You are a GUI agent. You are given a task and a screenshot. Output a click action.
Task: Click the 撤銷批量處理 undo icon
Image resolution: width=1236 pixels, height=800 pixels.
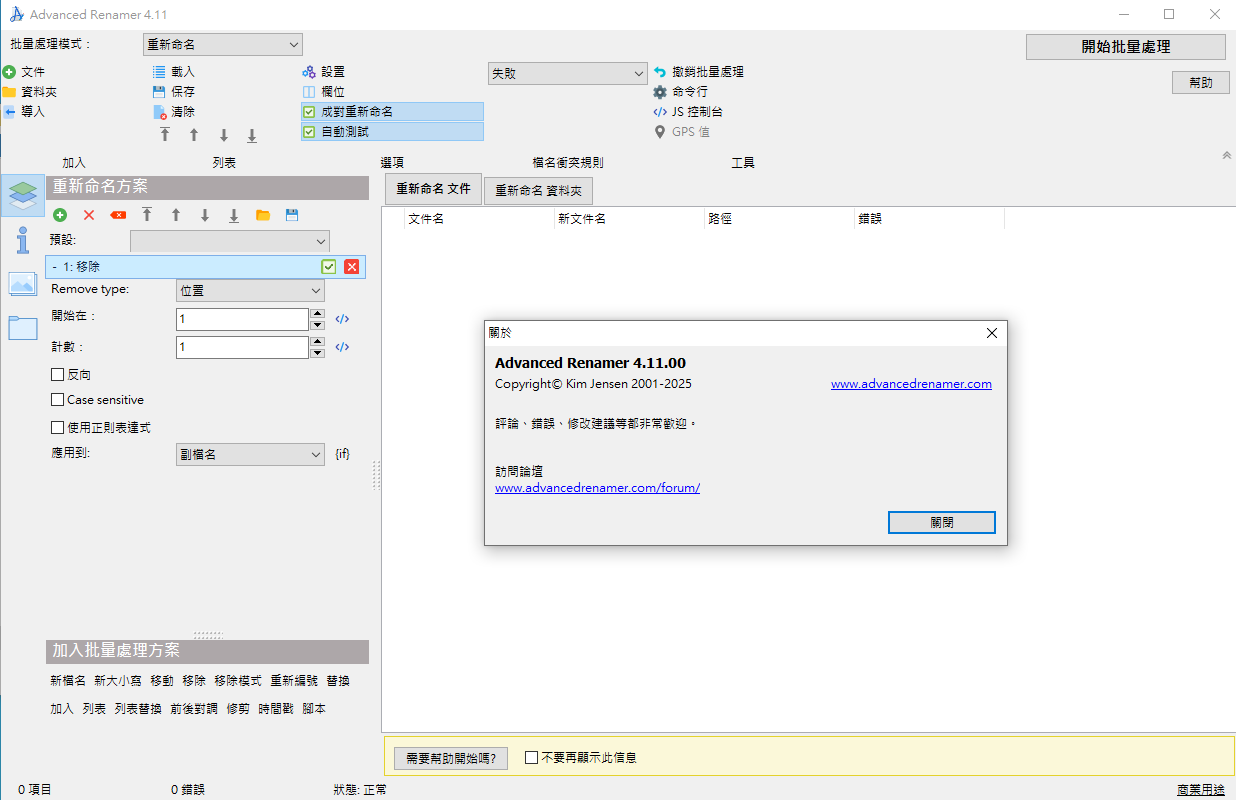[x=660, y=72]
